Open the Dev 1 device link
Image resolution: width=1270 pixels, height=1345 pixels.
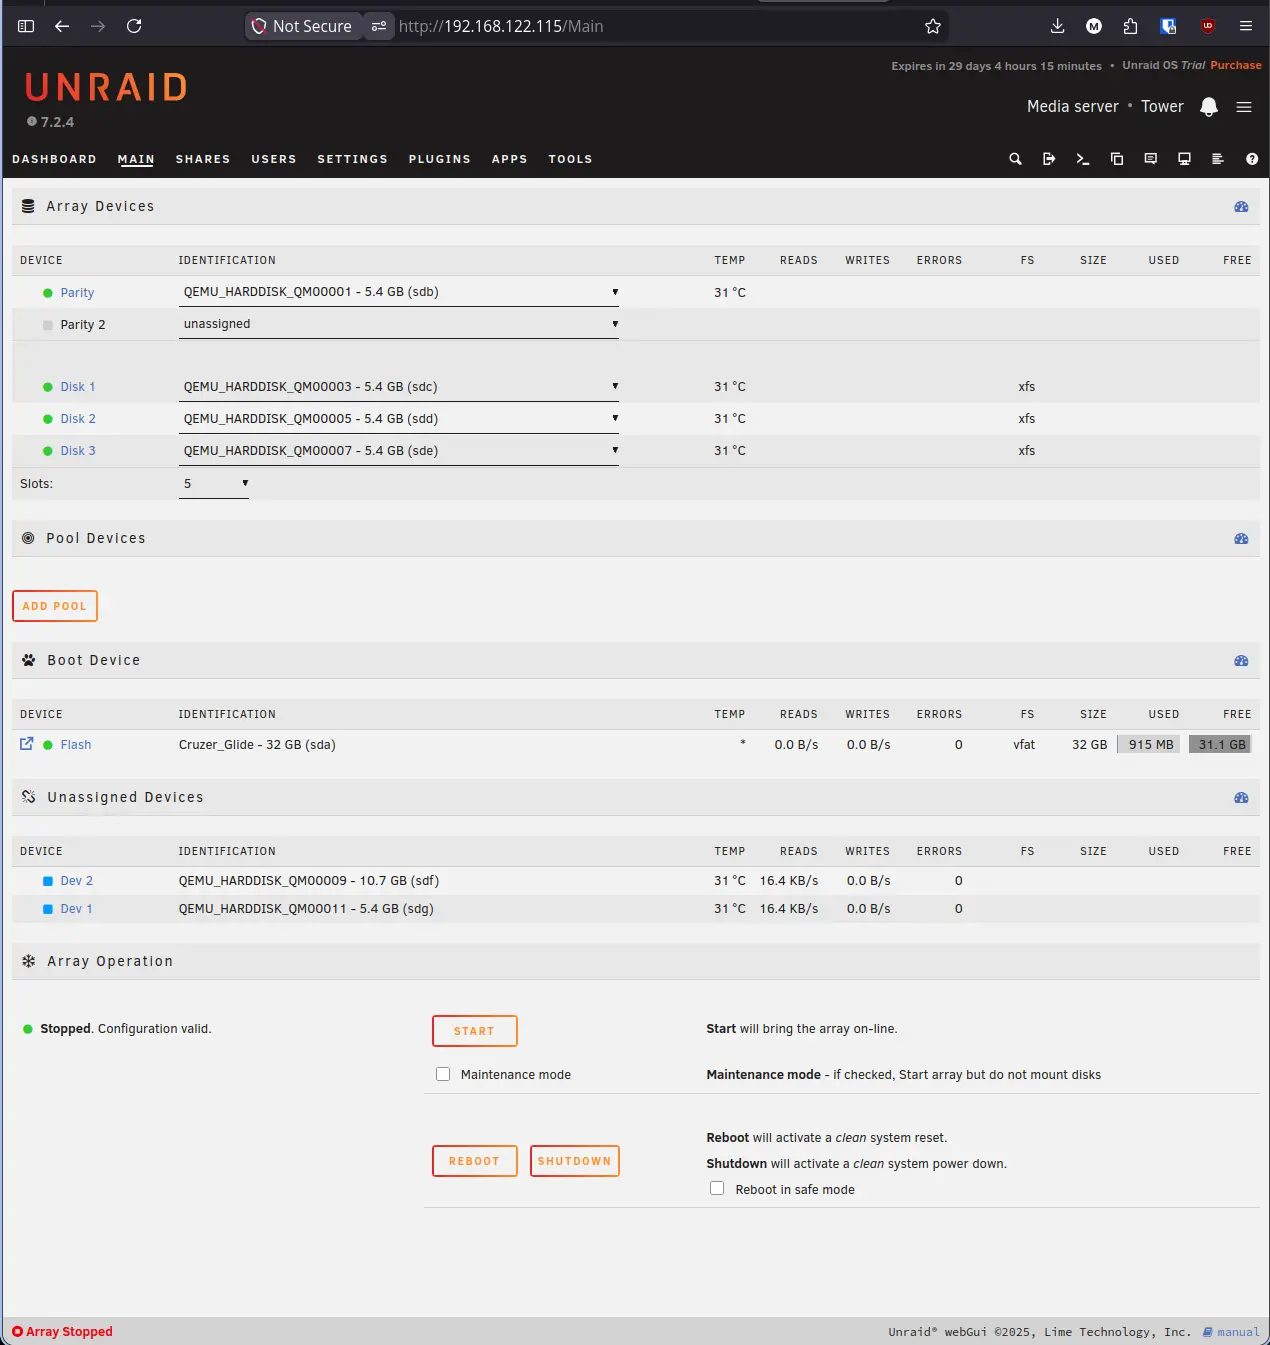click(x=76, y=909)
